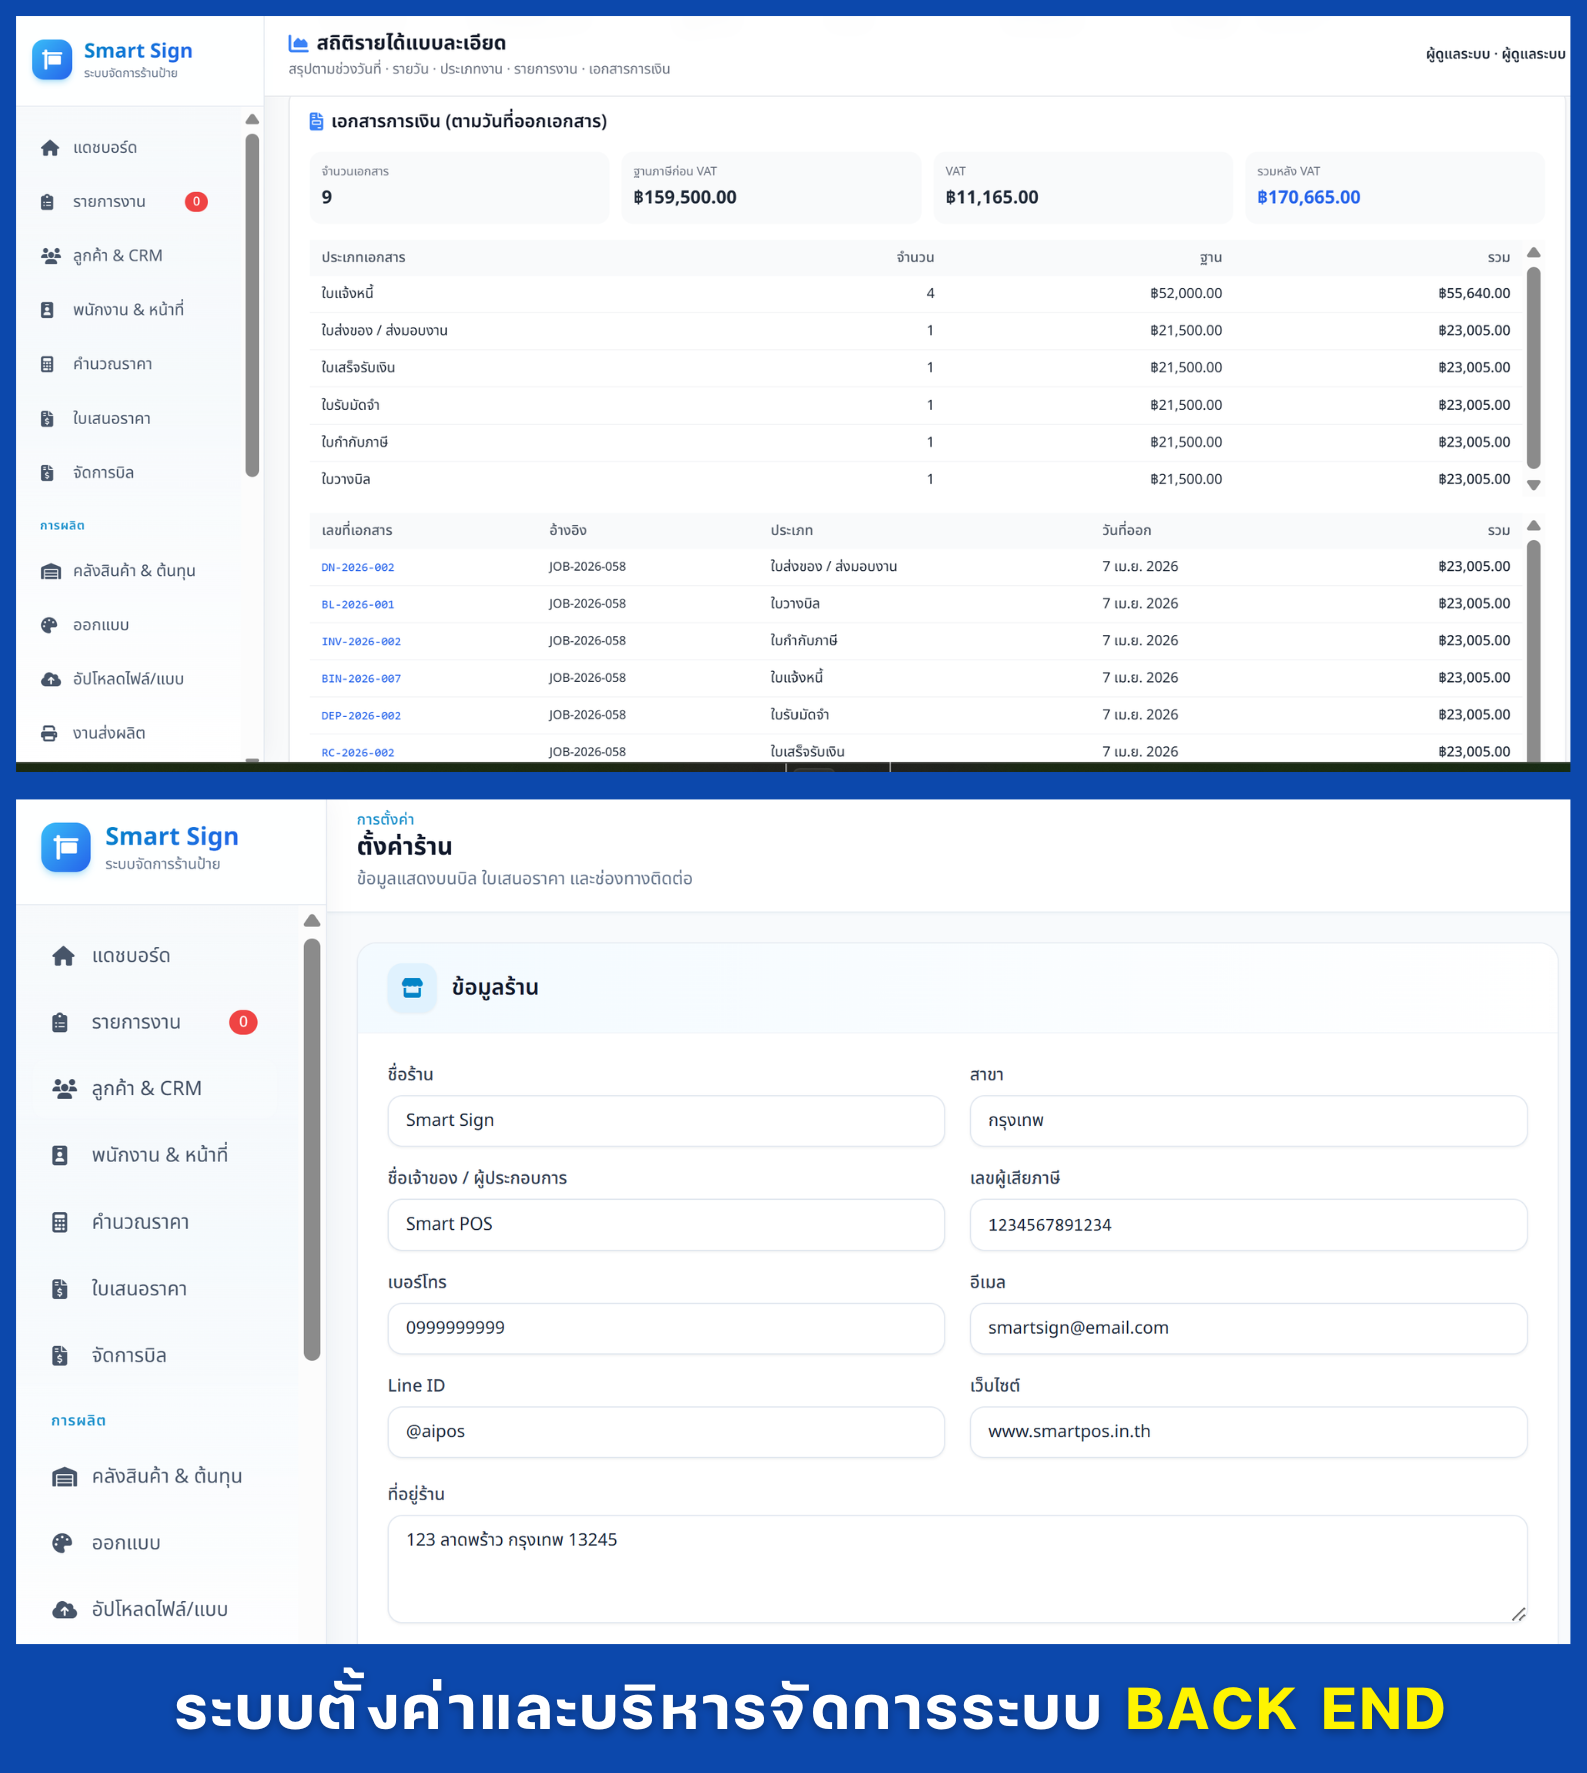Click the palette icon for ออกแบบ in lower sidebar
This screenshot has width=1587, height=1773.
point(62,1543)
